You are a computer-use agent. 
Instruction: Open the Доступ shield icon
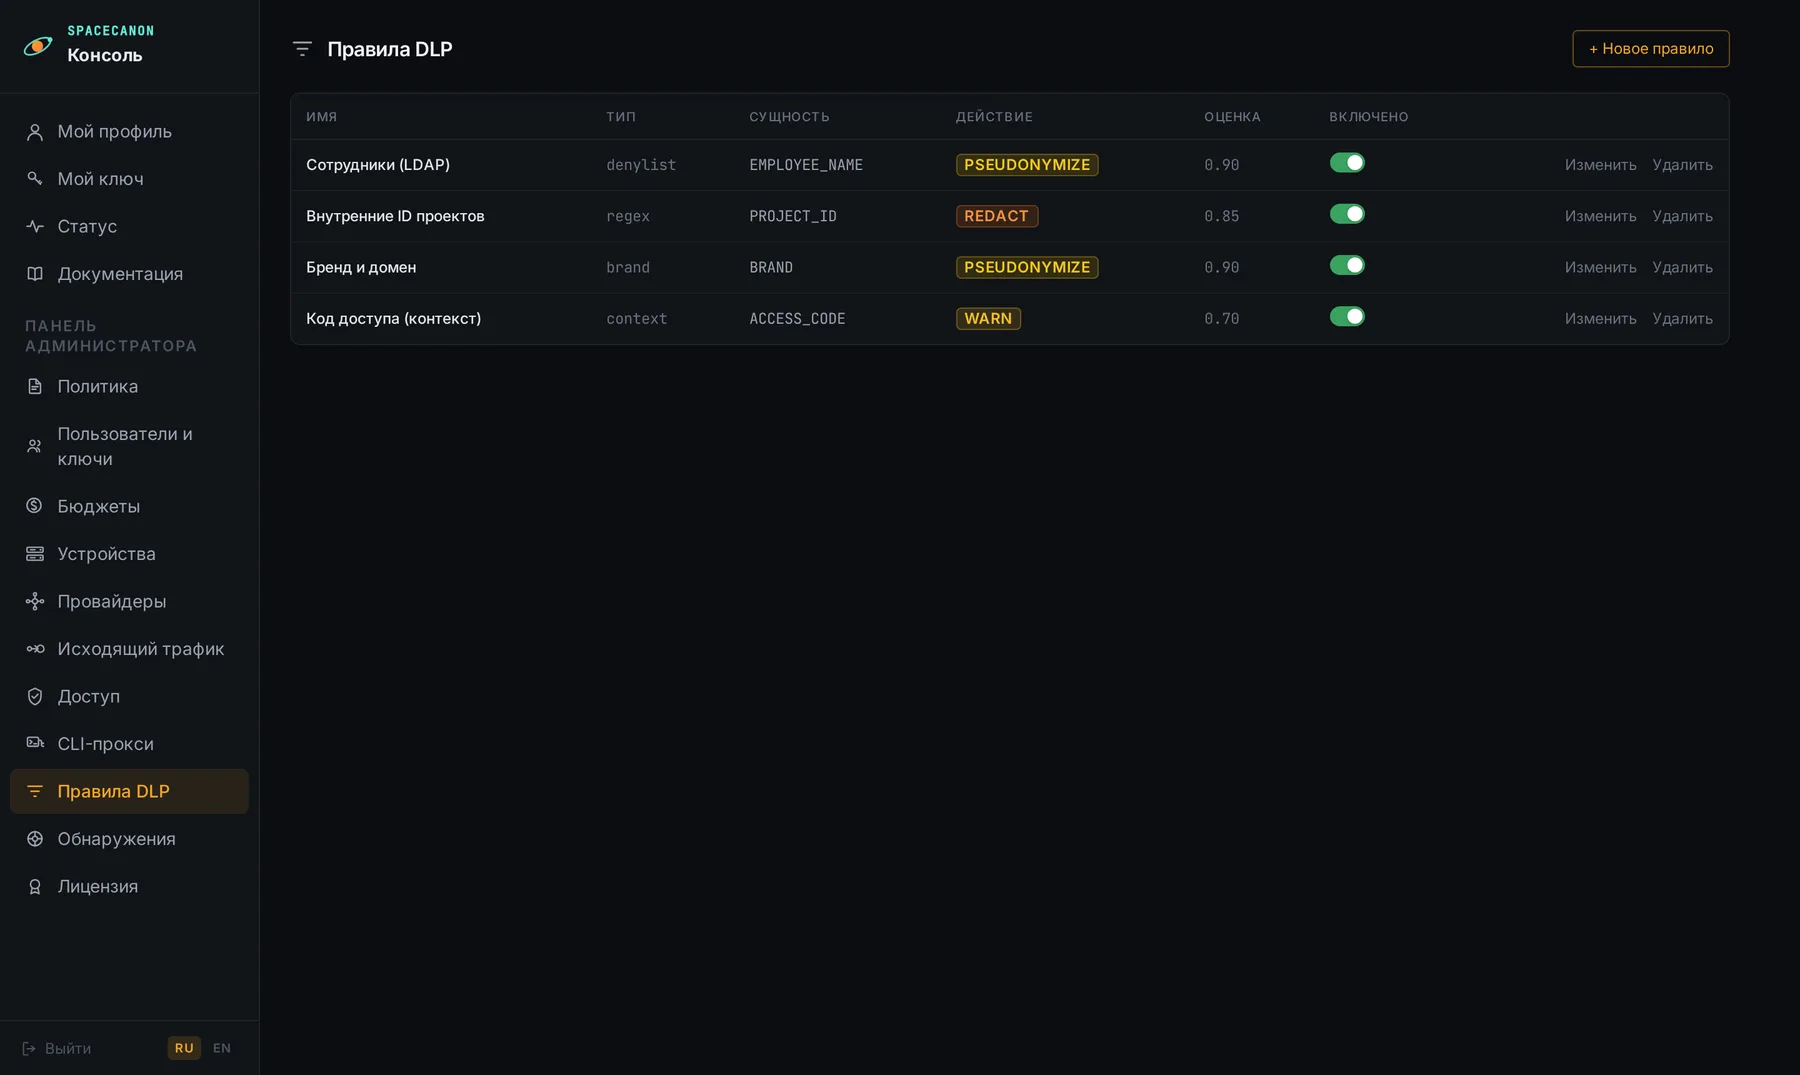click(35, 696)
